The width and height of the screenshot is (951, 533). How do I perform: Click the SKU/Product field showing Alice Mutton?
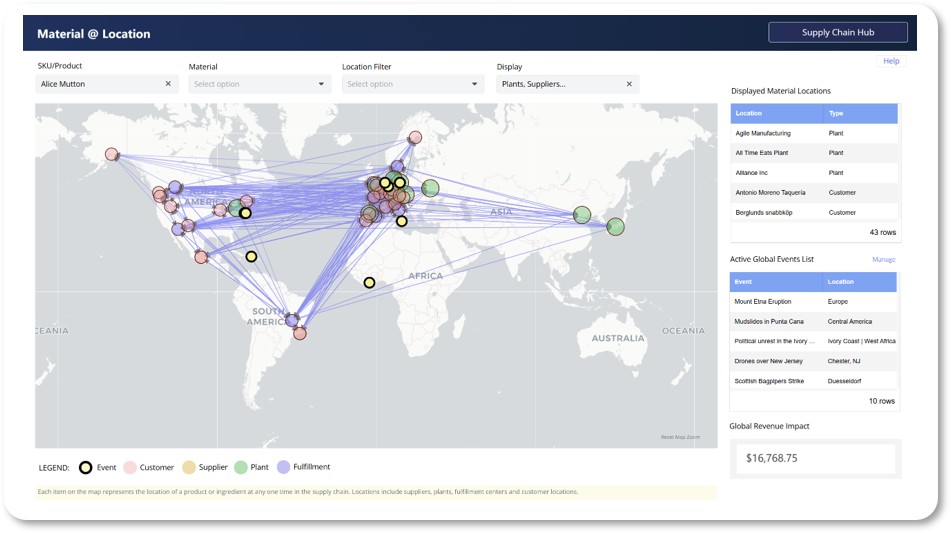(x=107, y=84)
